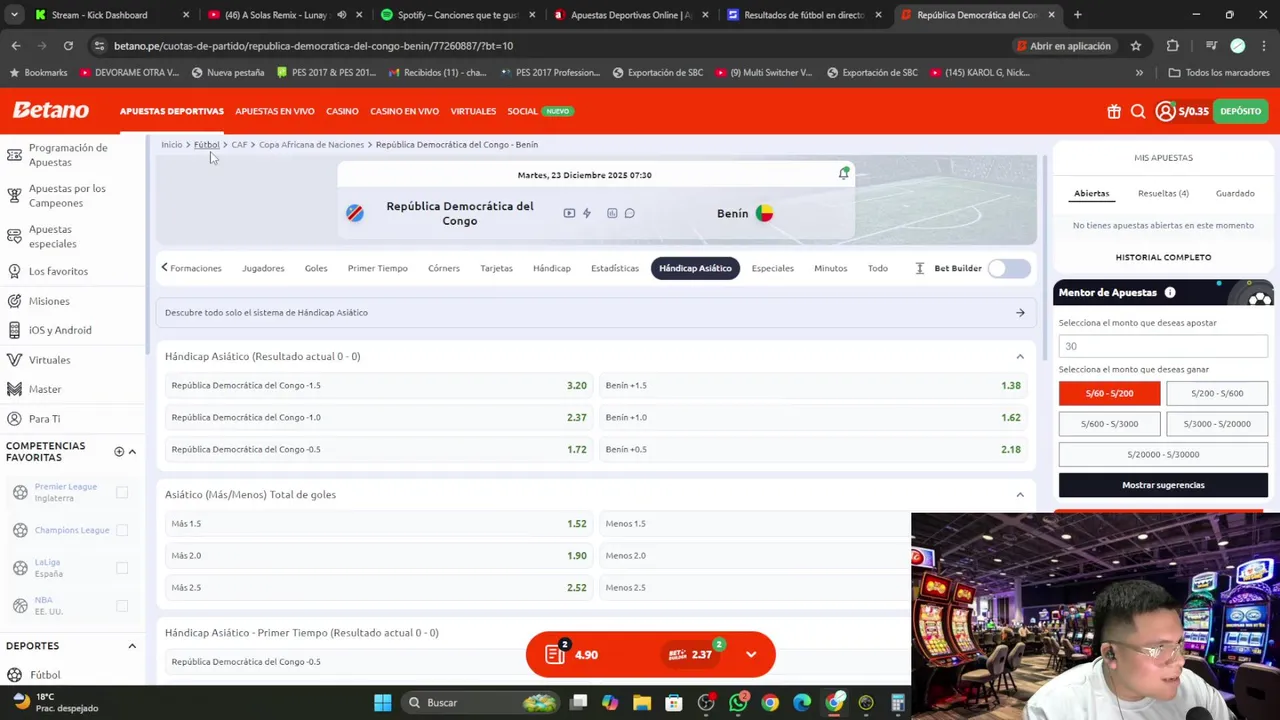Click the Betano logo
This screenshot has width=1280, height=720.
click(50, 110)
